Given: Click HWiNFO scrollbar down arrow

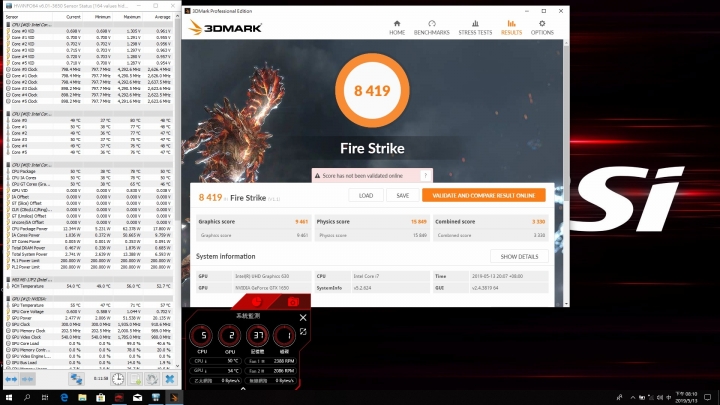Looking at the screenshot, I should (x=178, y=366).
